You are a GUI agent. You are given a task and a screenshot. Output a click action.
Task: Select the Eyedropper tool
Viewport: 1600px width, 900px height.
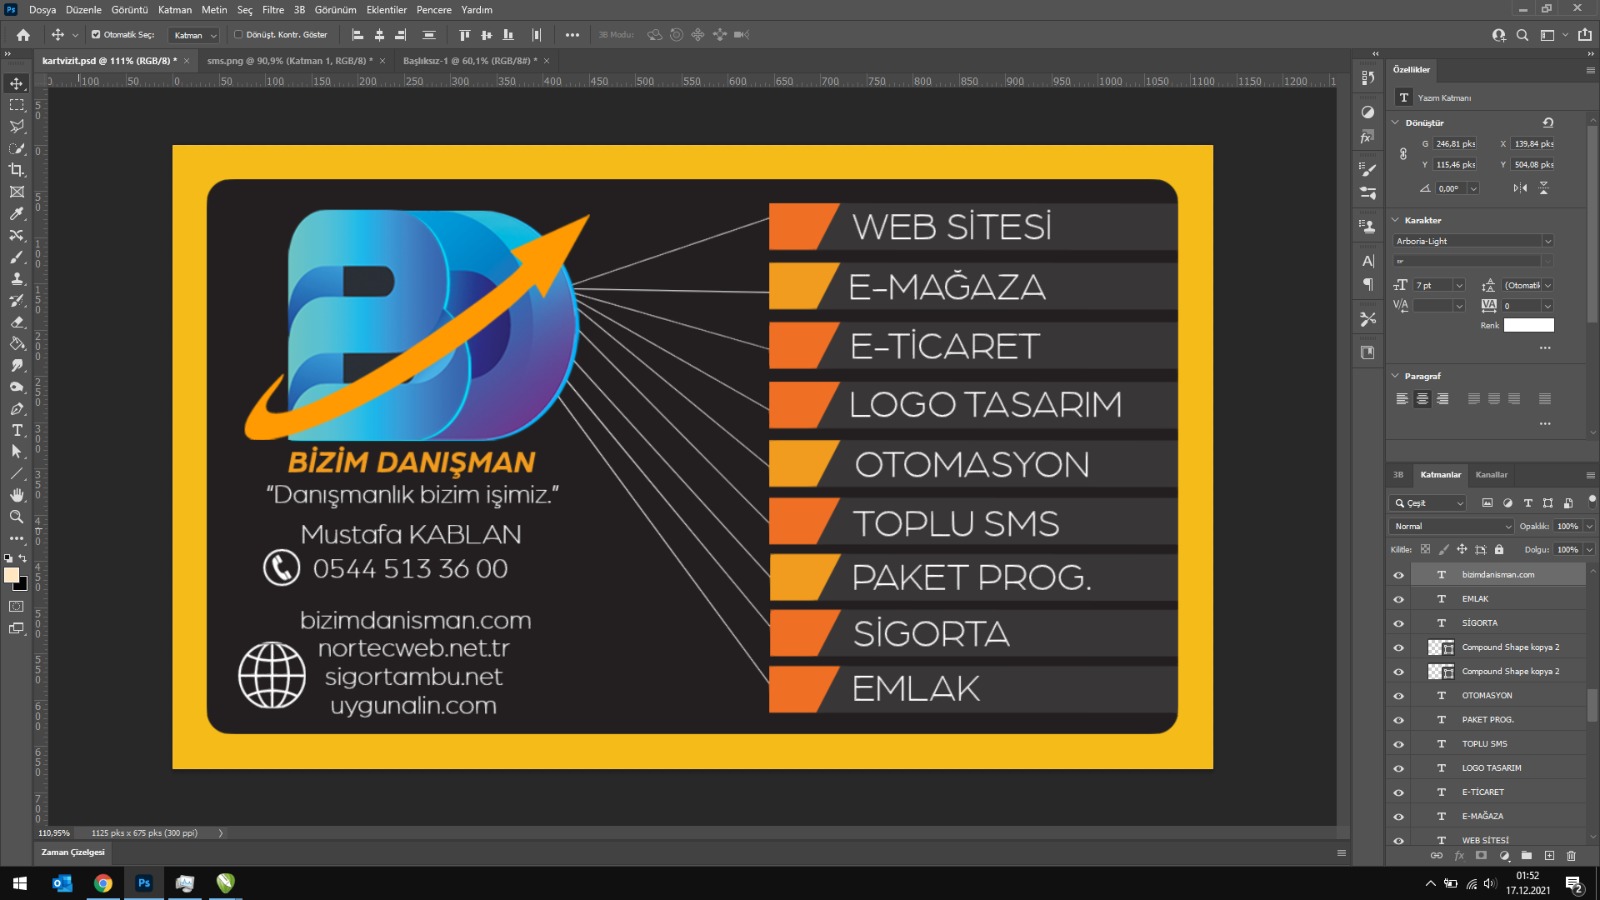tap(17, 213)
